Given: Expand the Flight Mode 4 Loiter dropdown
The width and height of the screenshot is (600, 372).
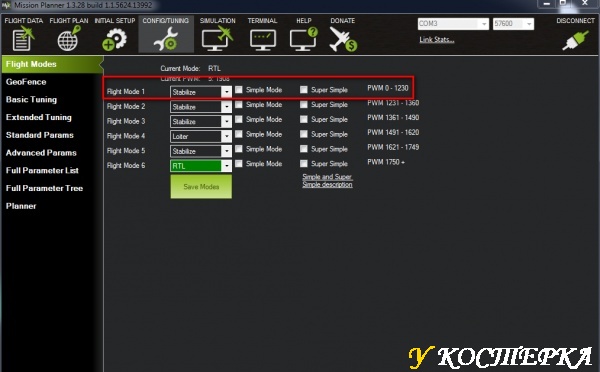Looking at the screenshot, I should (227, 136).
